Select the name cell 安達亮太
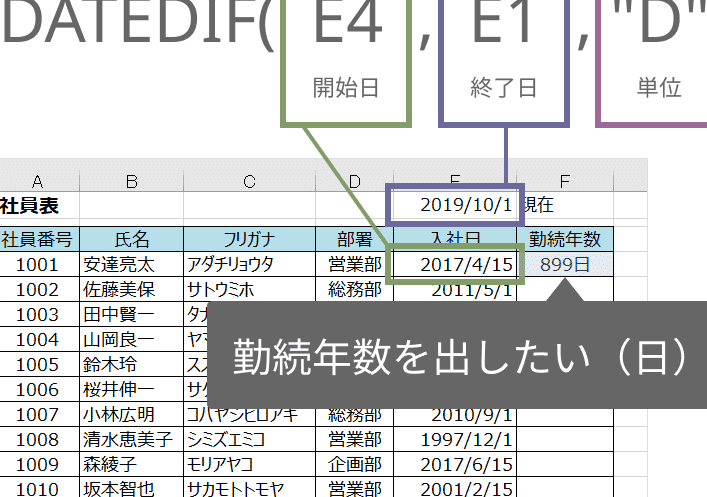 [x=131, y=265]
